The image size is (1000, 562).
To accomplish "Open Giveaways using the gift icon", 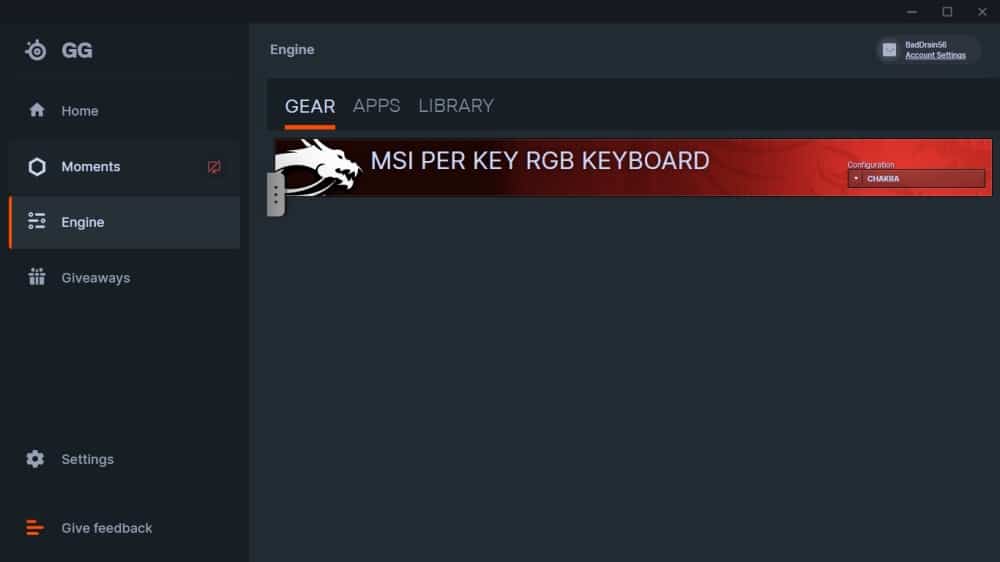I will coord(37,277).
